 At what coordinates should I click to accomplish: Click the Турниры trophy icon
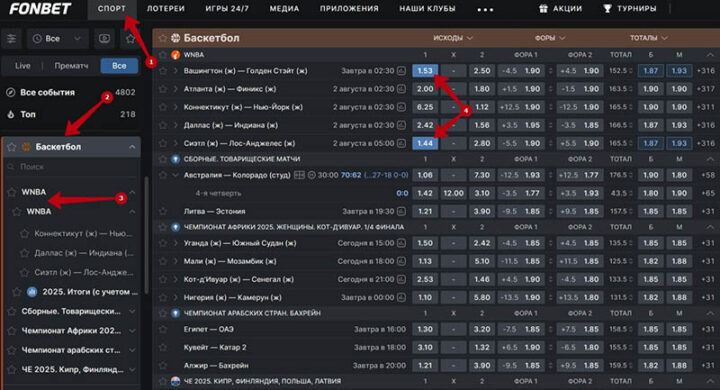pyautogui.click(x=607, y=8)
